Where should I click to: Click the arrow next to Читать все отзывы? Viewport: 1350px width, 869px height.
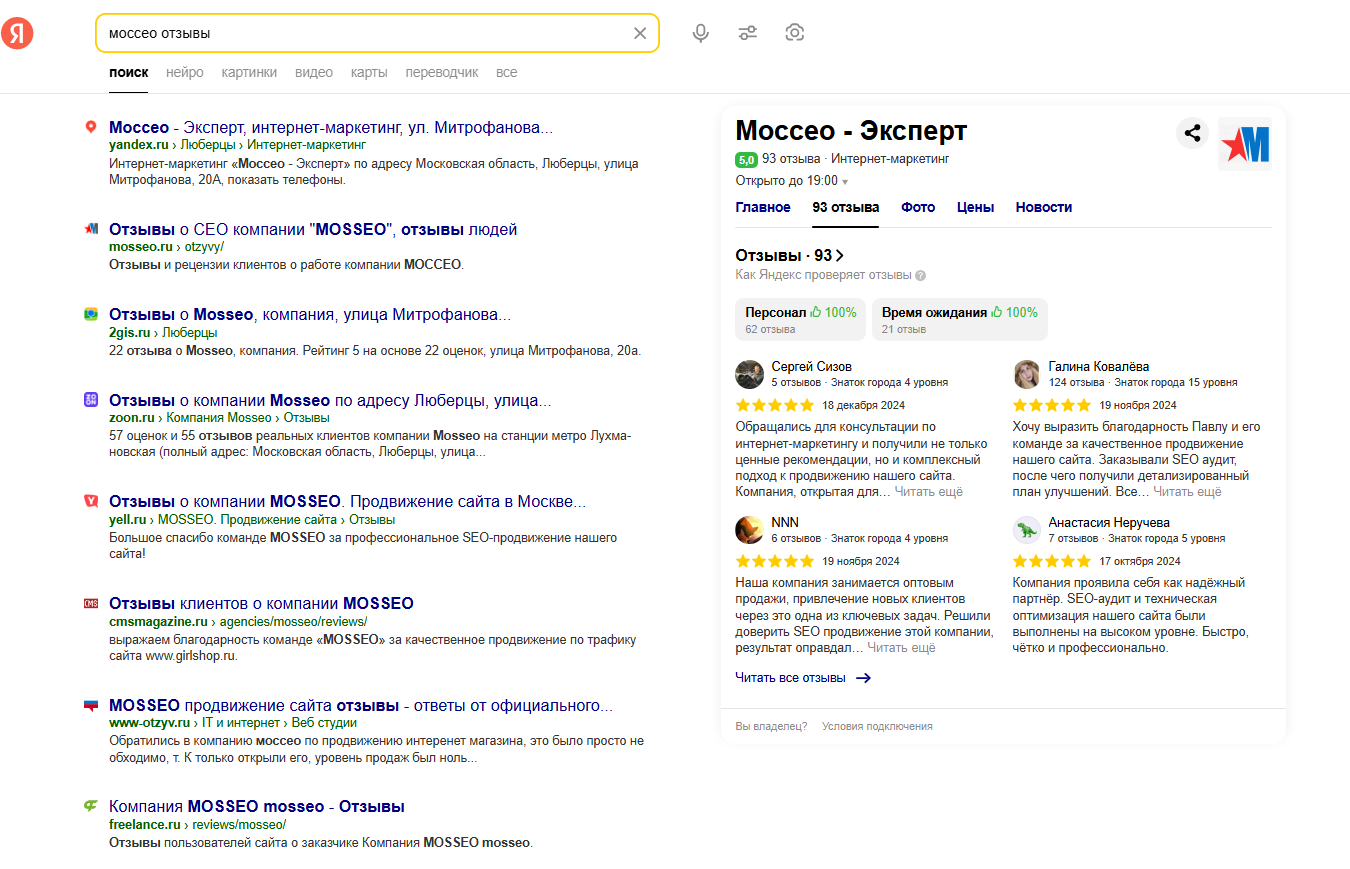click(863, 678)
